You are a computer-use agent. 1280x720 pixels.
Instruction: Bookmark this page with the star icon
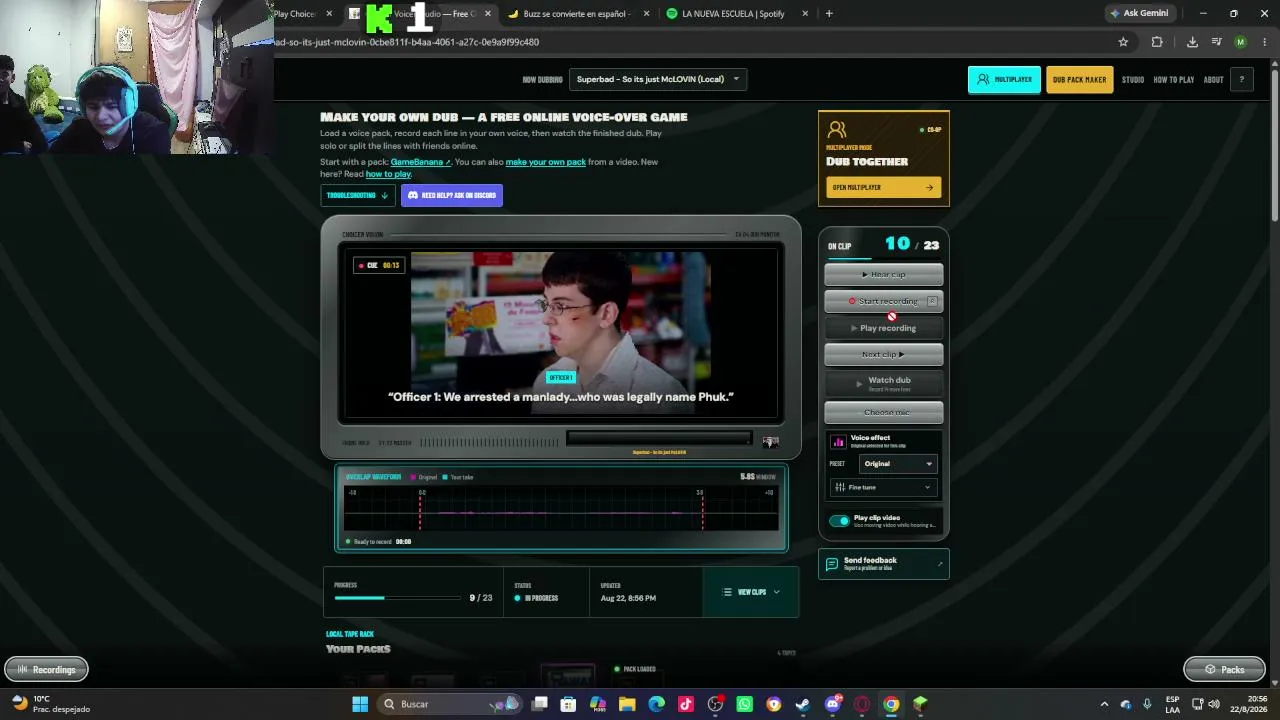click(1123, 42)
